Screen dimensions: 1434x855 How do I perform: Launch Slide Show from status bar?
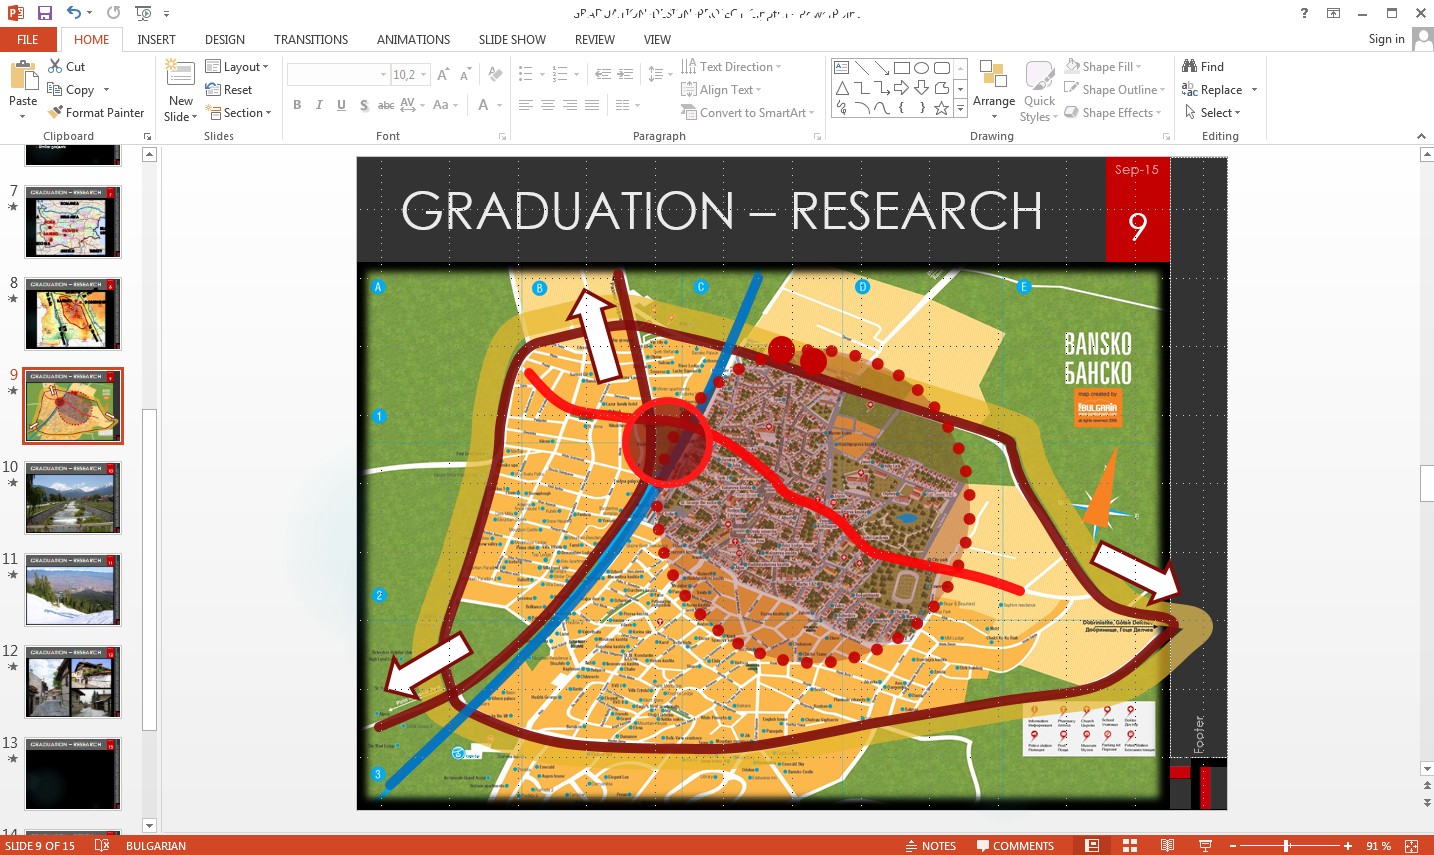tap(1205, 846)
